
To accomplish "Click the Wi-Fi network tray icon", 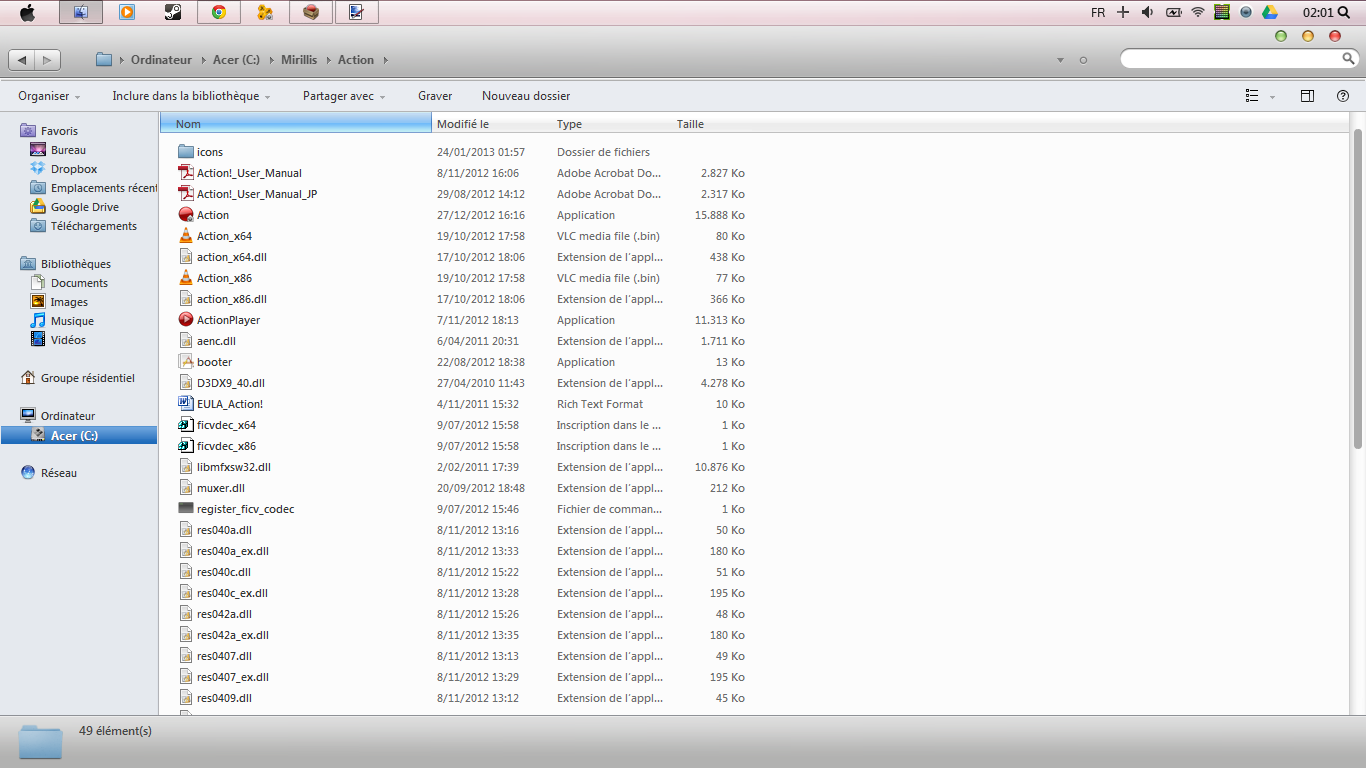I will [x=1198, y=12].
